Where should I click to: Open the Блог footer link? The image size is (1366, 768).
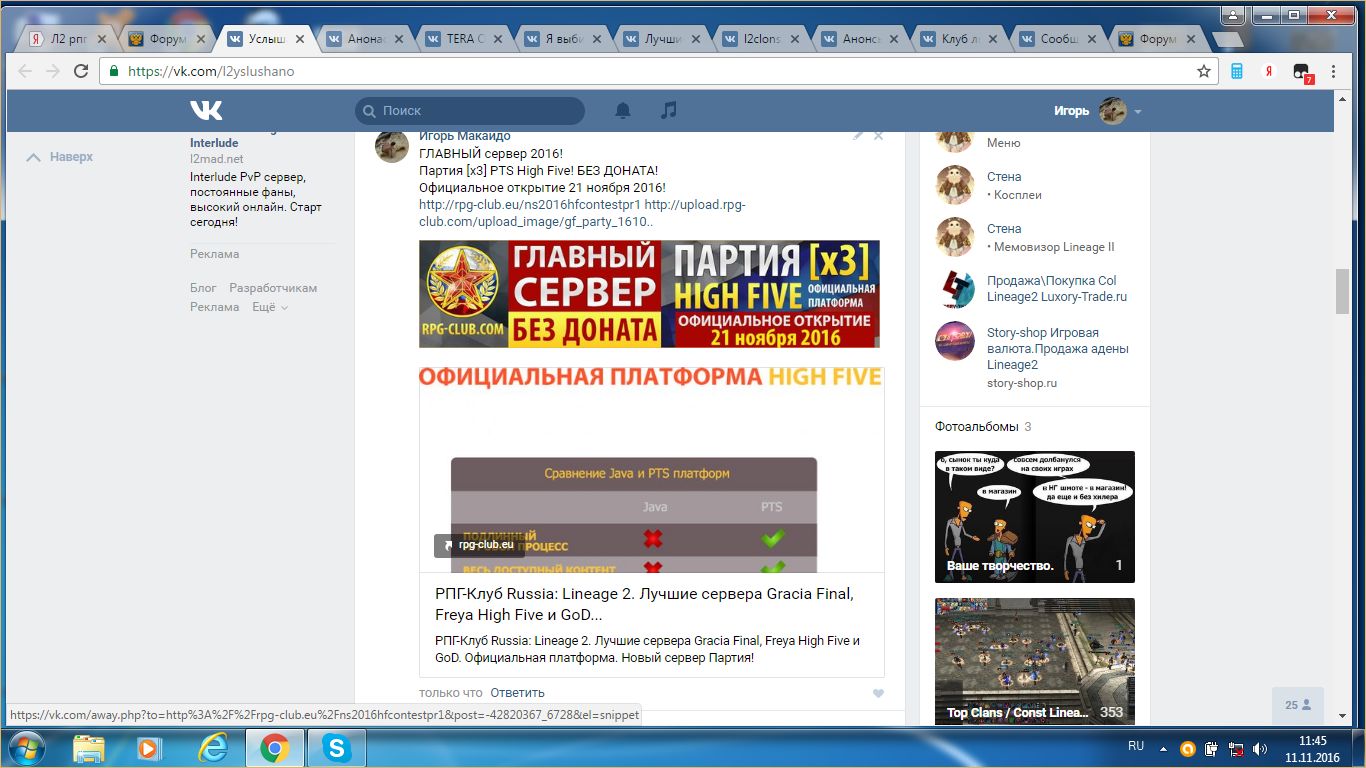[203, 288]
